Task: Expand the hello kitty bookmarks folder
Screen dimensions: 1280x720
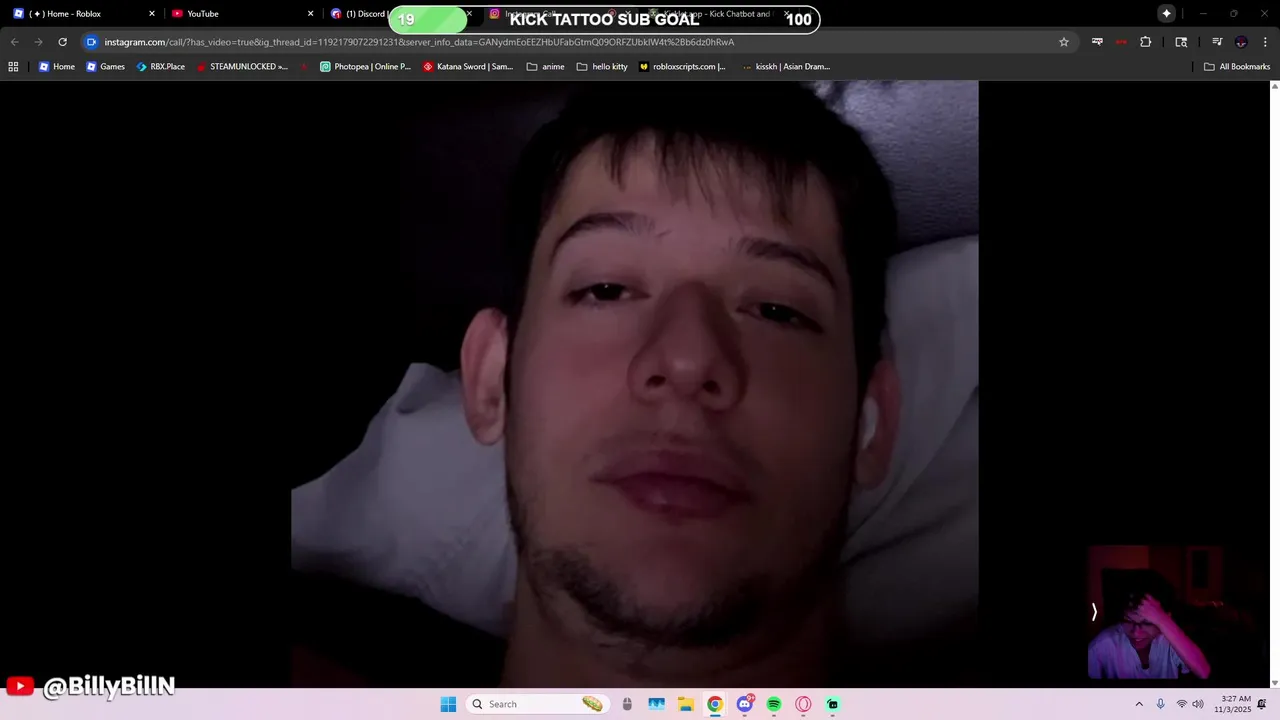Action: click(x=602, y=67)
